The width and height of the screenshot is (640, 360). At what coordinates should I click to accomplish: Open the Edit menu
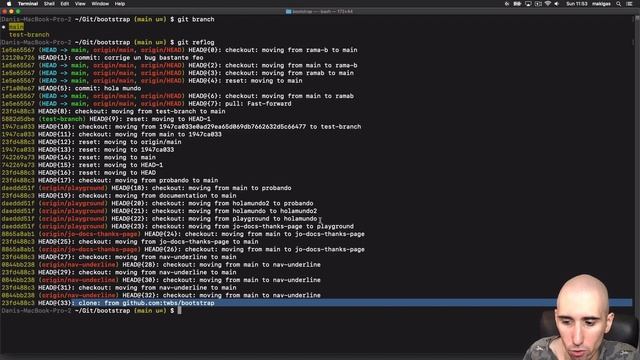click(65, 4)
